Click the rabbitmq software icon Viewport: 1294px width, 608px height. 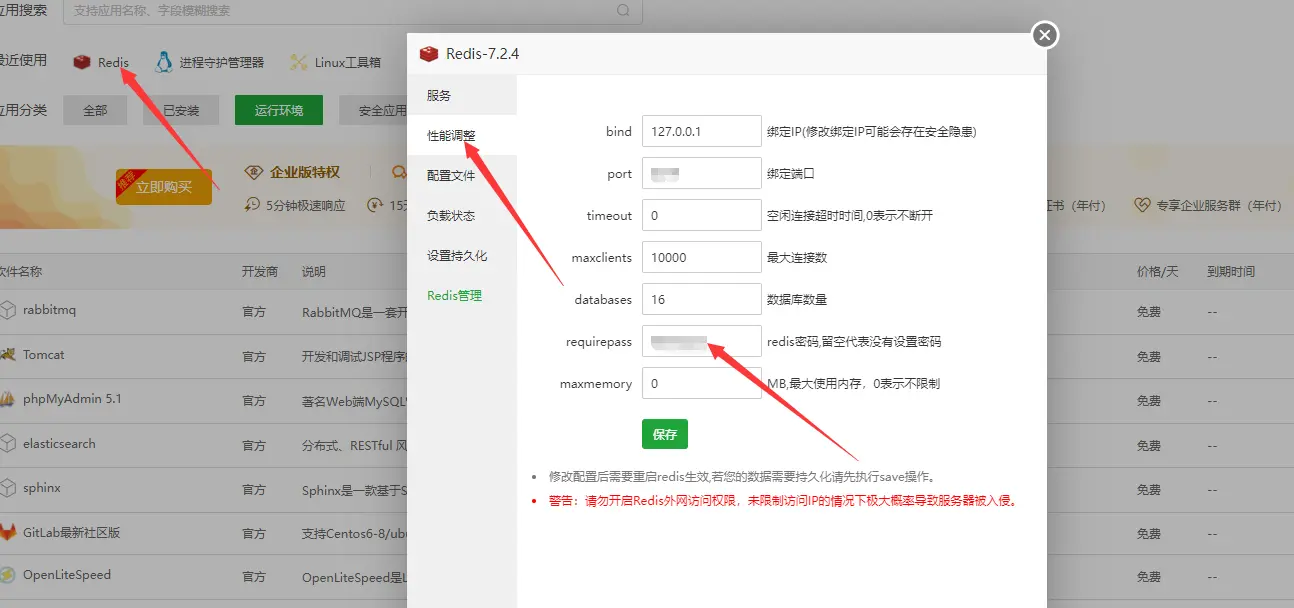pyautogui.click(x=8, y=310)
